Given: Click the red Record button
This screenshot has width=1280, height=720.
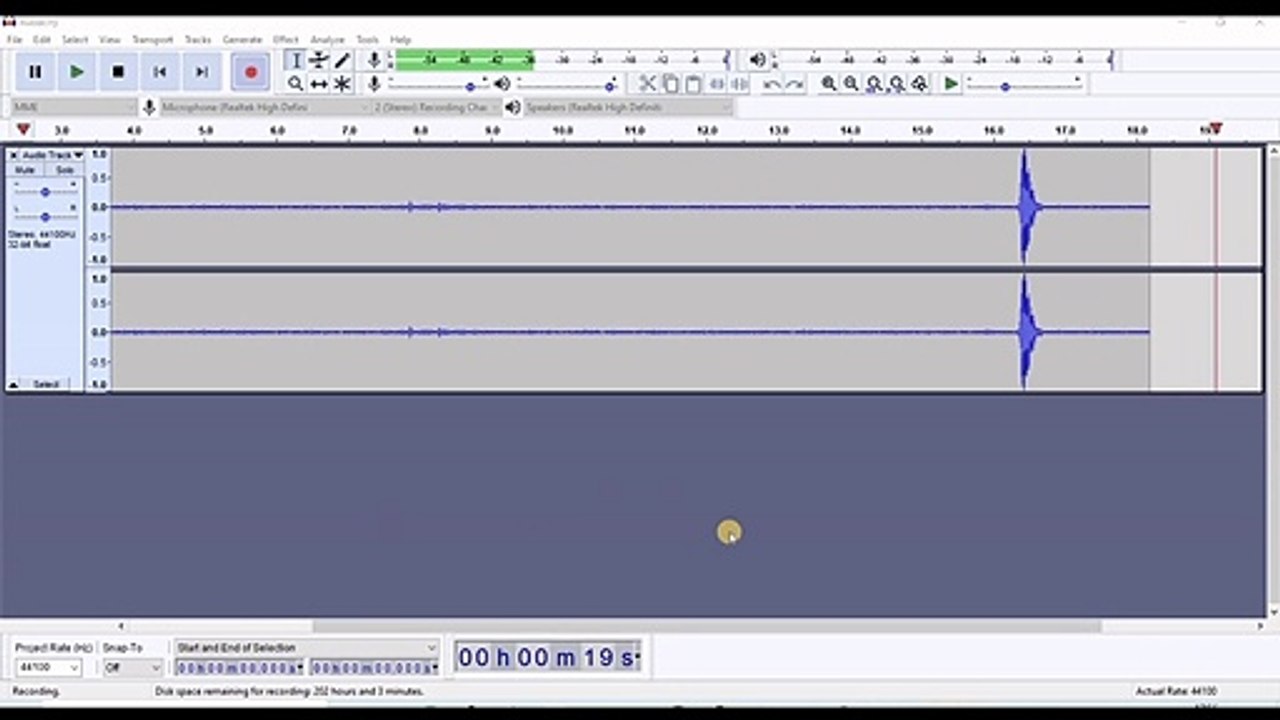Looking at the screenshot, I should click(x=250, y=72).
